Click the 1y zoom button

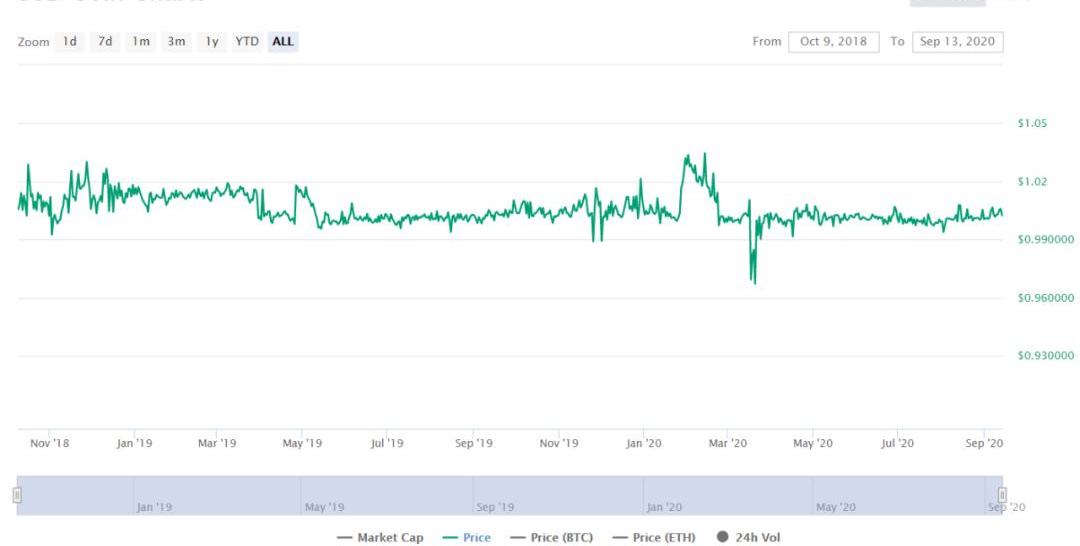pos(211,42)
